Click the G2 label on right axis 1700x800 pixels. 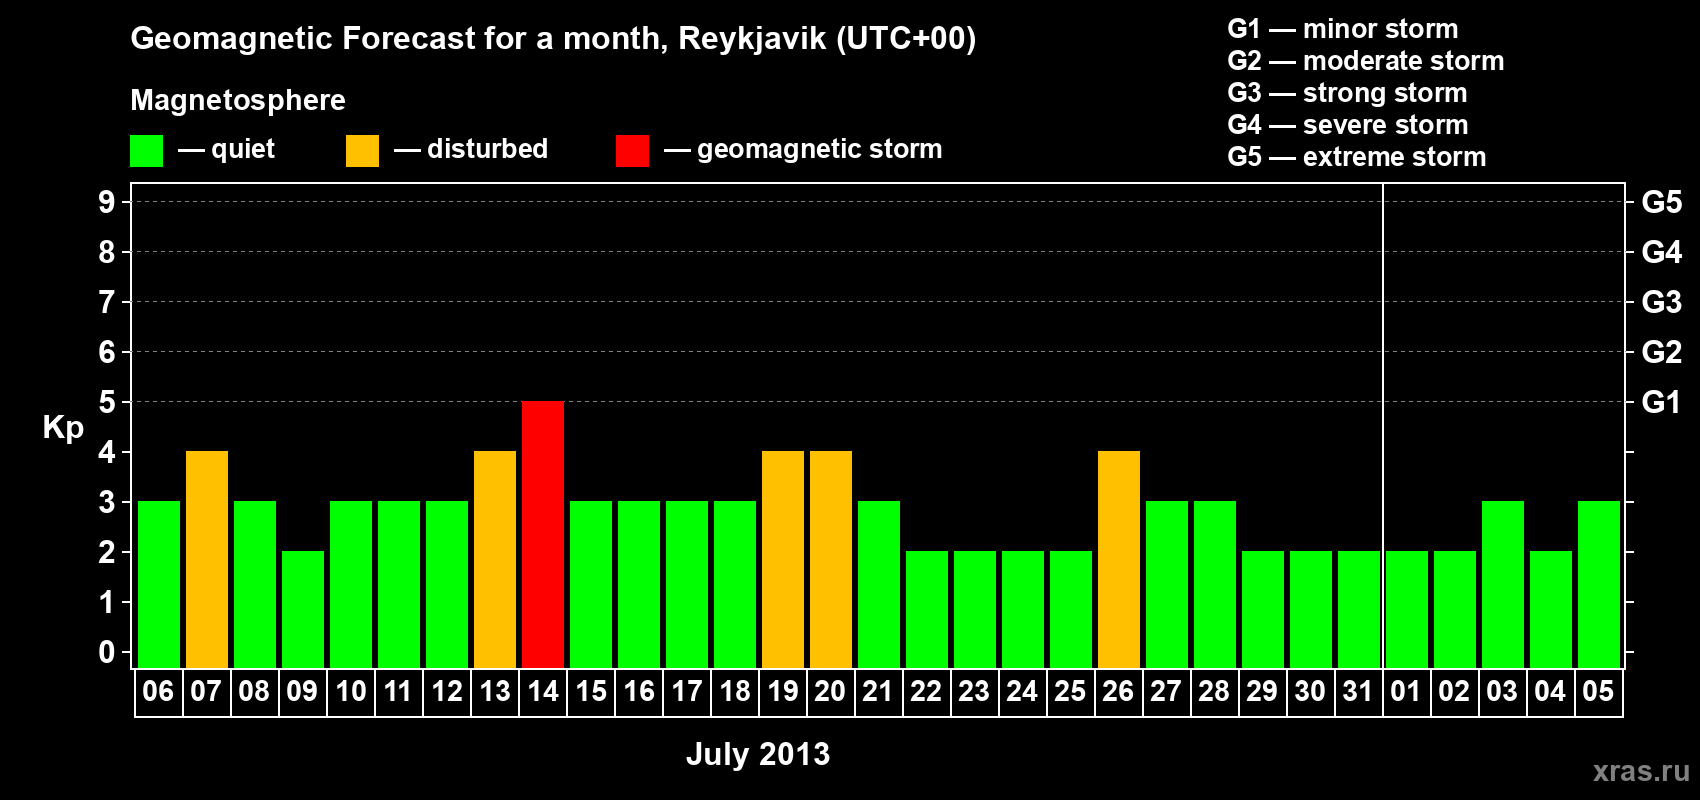pos(1662,352)
